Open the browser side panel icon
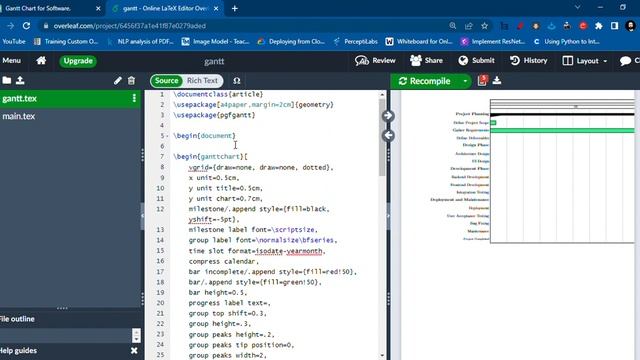 (x=615, y=26)
